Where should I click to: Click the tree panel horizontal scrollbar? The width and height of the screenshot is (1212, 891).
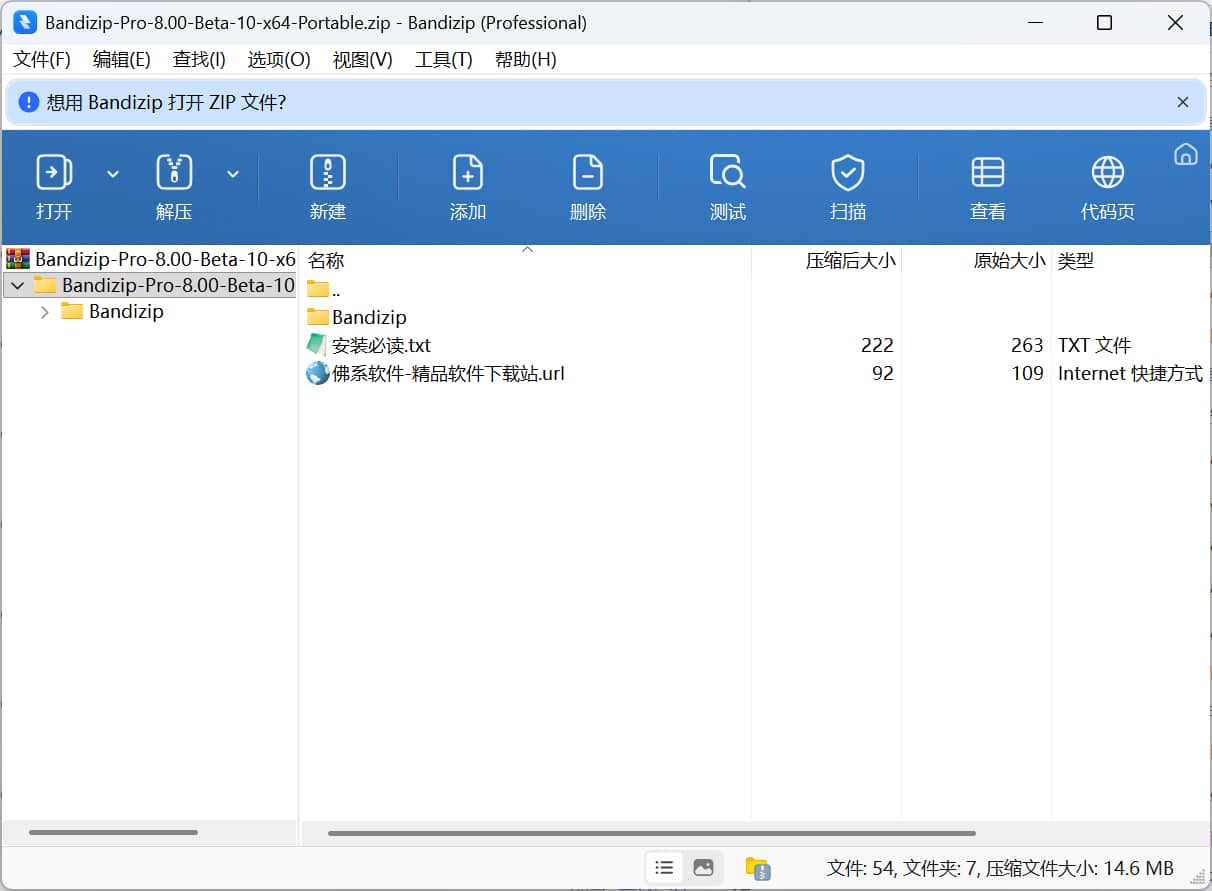pyautogui.click(x=113, y=832)
